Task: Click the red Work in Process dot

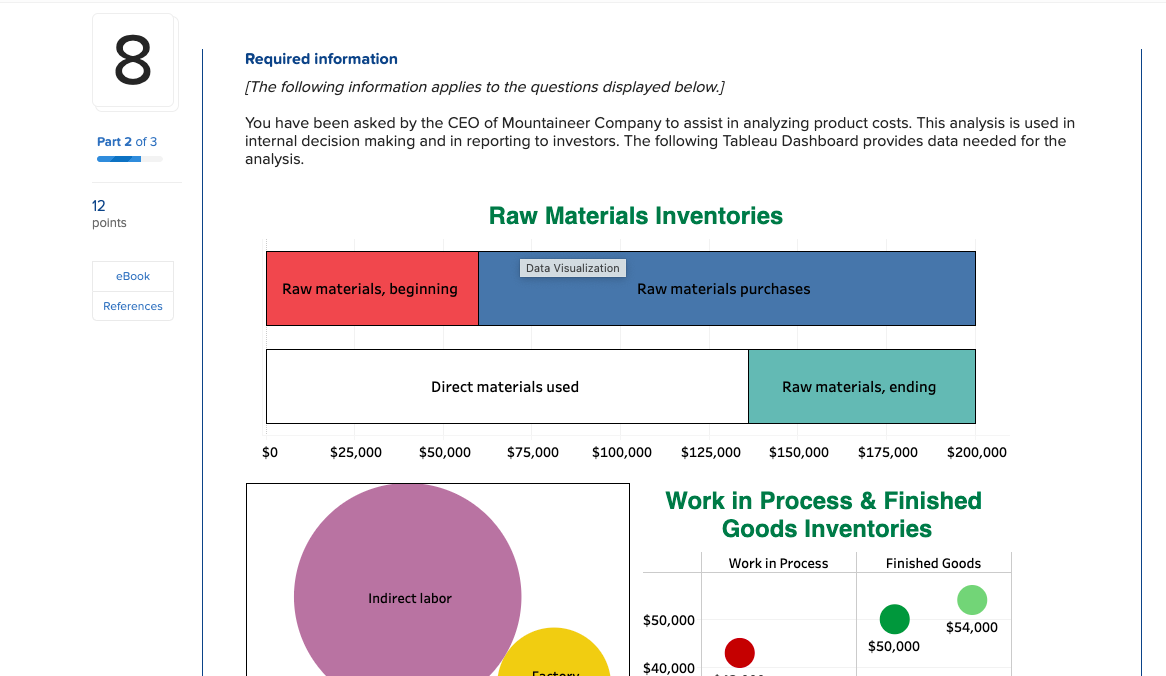Action: click(x=739, y=653)
